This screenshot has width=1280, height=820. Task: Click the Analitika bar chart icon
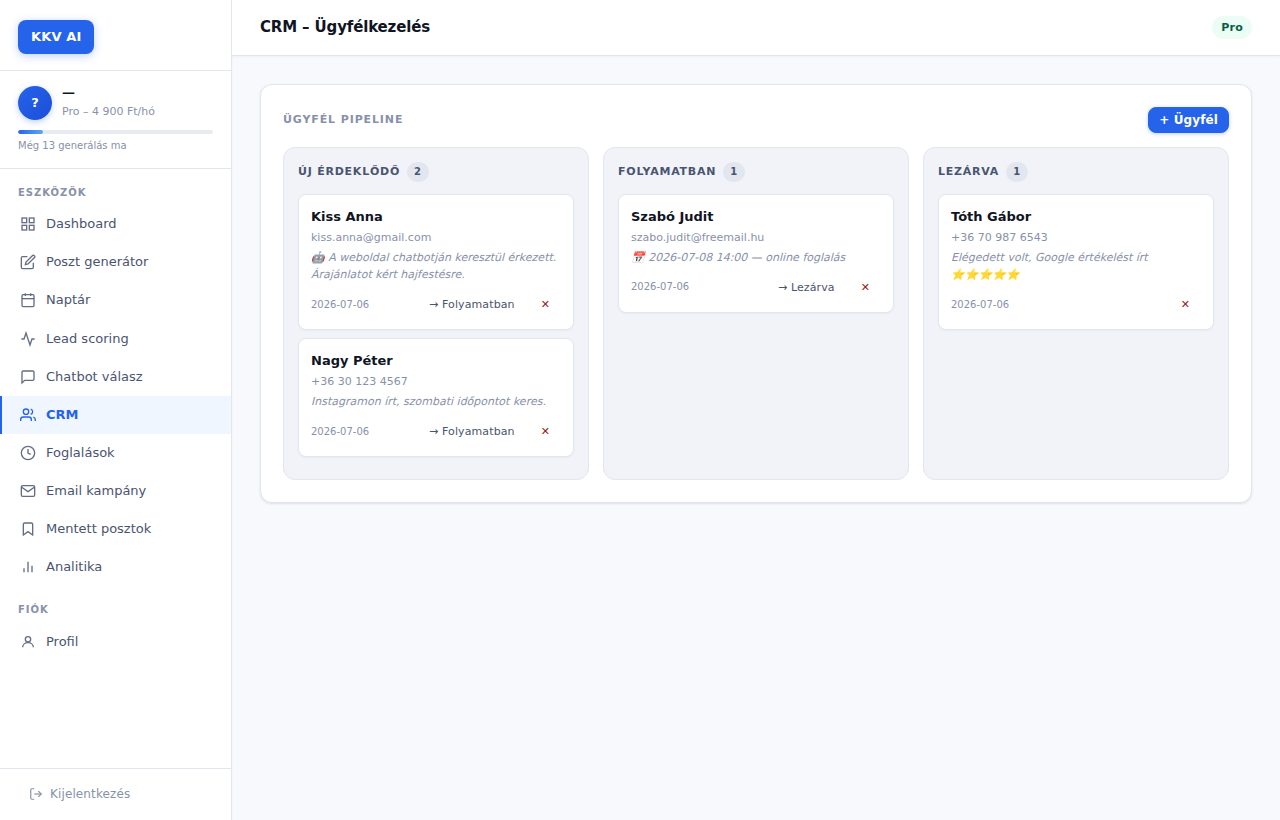tap(28, 567)
